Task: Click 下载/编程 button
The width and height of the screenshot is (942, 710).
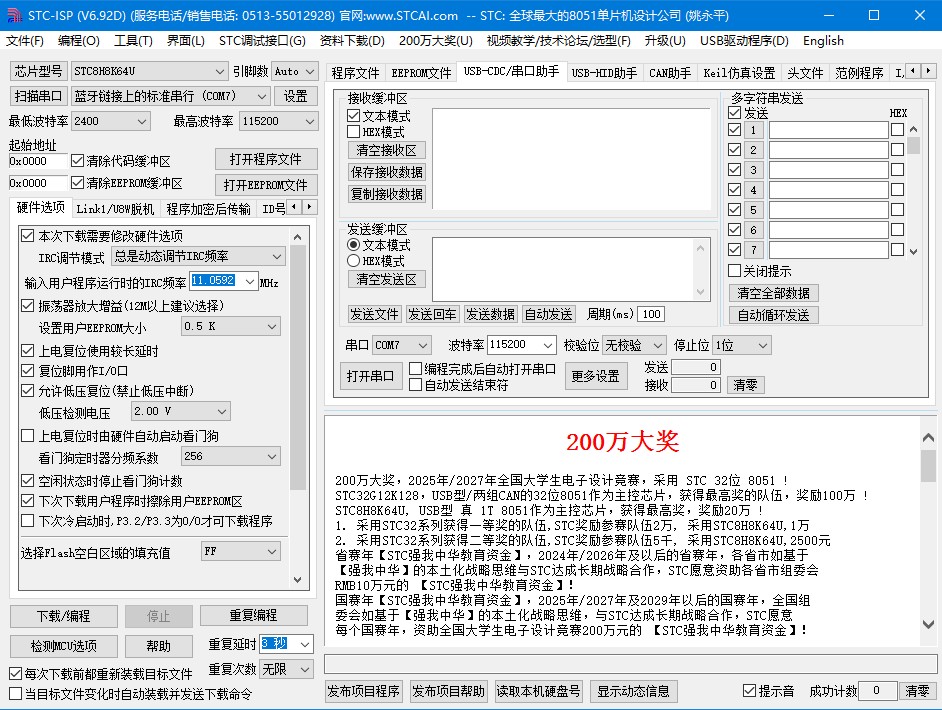Action: point(64,616)
